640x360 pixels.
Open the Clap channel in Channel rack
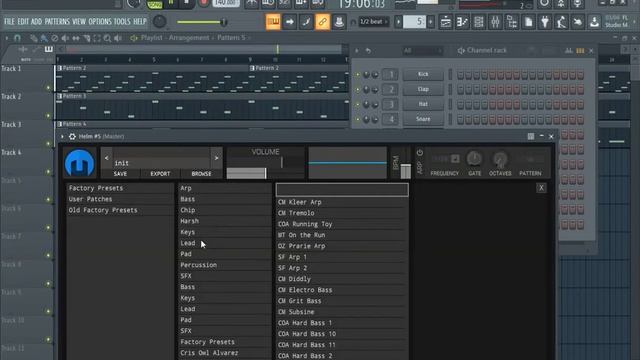tap(423, 89)
